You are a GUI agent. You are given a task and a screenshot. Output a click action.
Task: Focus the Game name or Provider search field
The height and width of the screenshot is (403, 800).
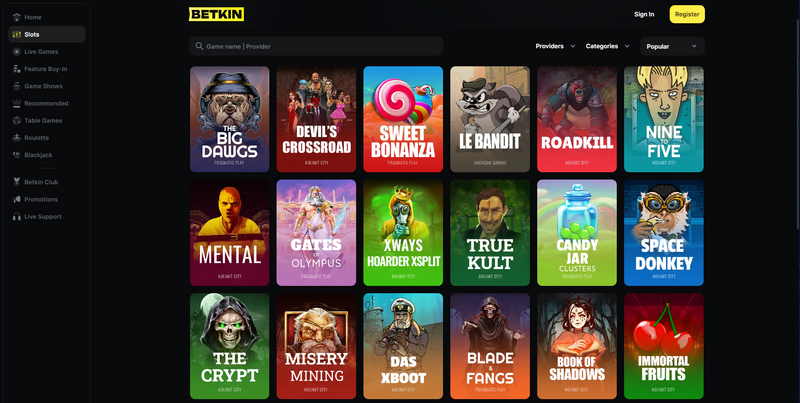[x=316, y=46]
